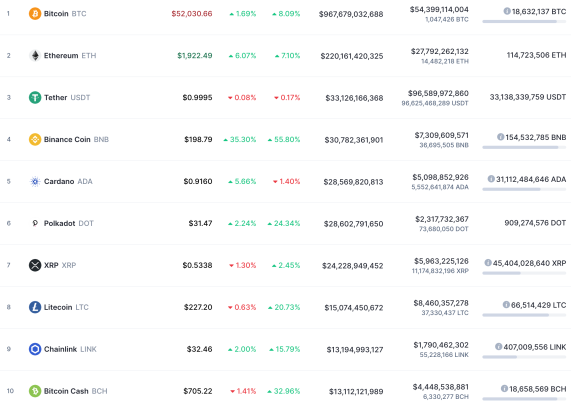Click XRP market cap $24,228,949,452
The height and width of the screenshot is (406, 571).
click(353, 266)
